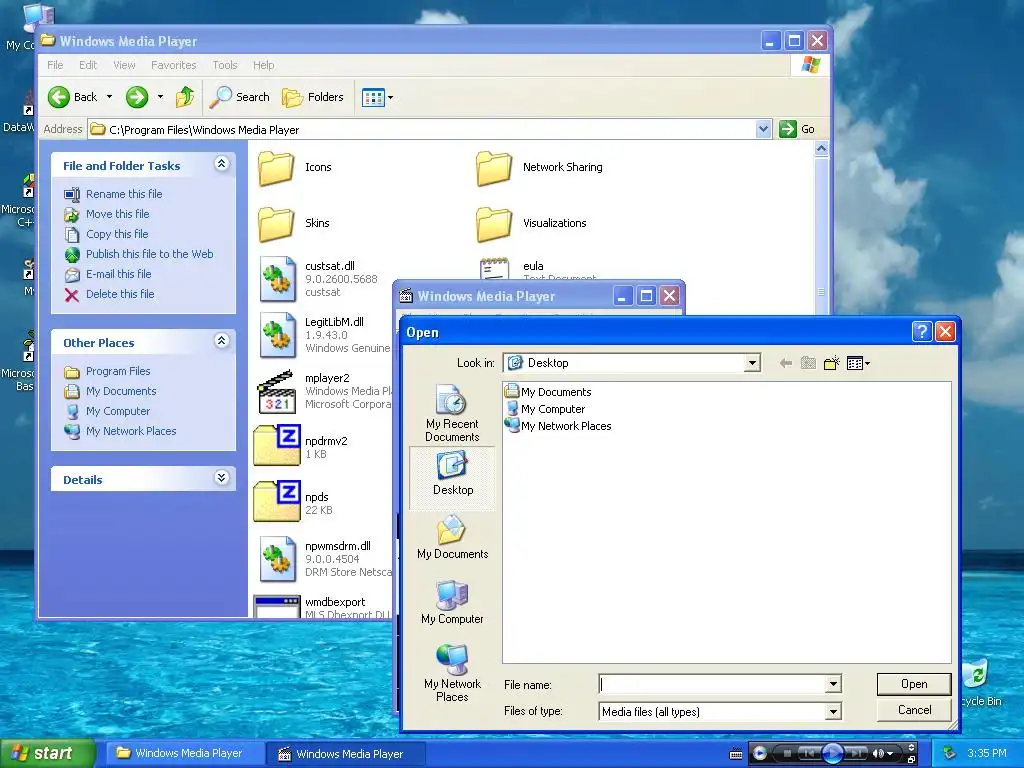1024x768 pixels.
Task: Click the green Forward arrow button
Action: pos(136,97)
